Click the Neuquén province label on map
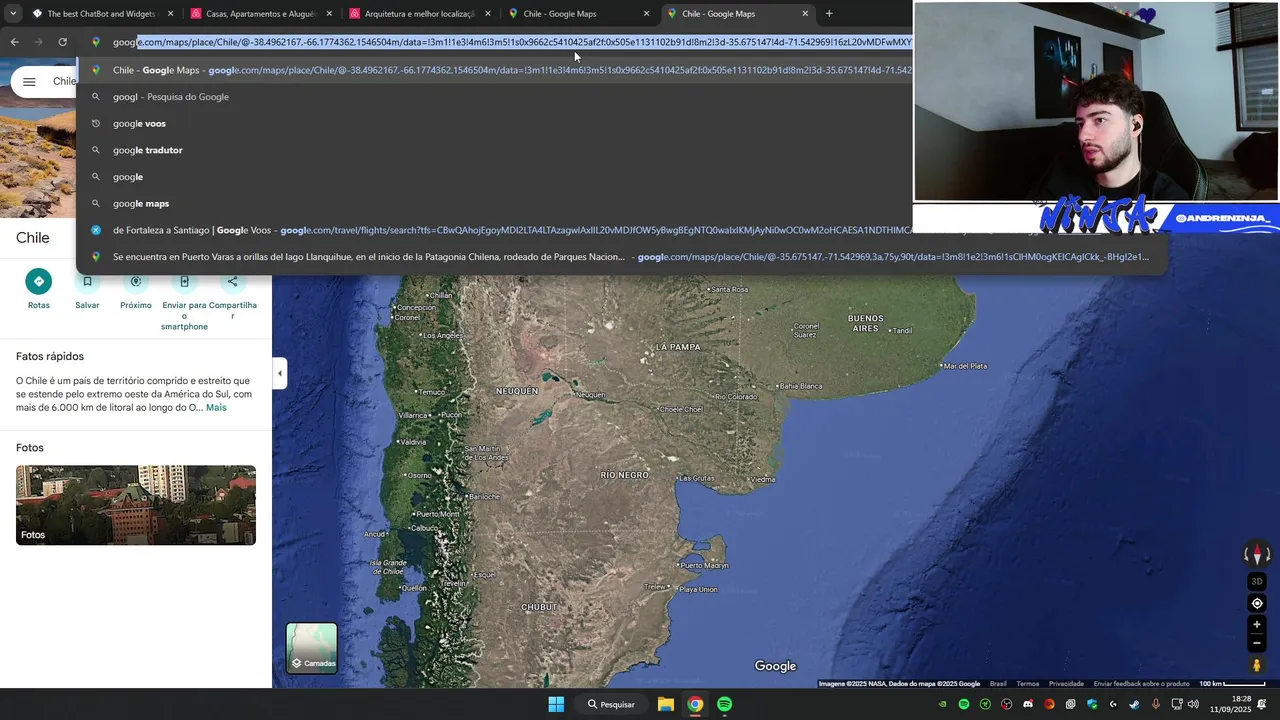Image resolution: width=1280 pixels, height=720 pixels. pos(517,391)
